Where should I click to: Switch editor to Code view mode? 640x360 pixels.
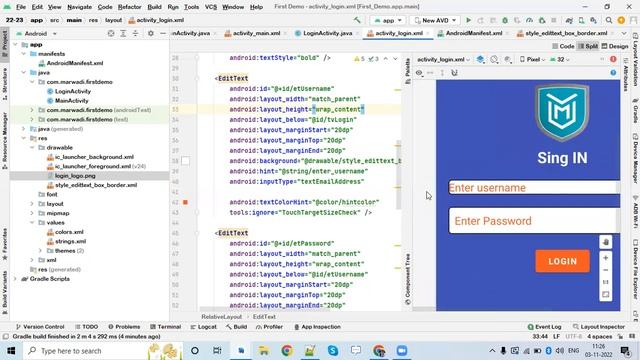coord(563,47)
